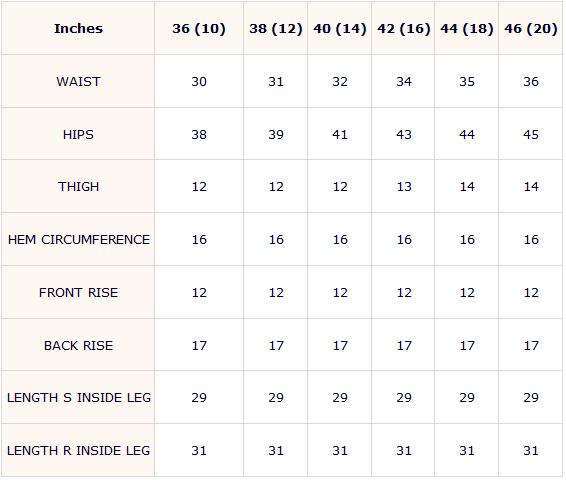566x480 pixels.
Task: Click the HEM CIRCUMFERENCE row label
Action: [79, 240]
